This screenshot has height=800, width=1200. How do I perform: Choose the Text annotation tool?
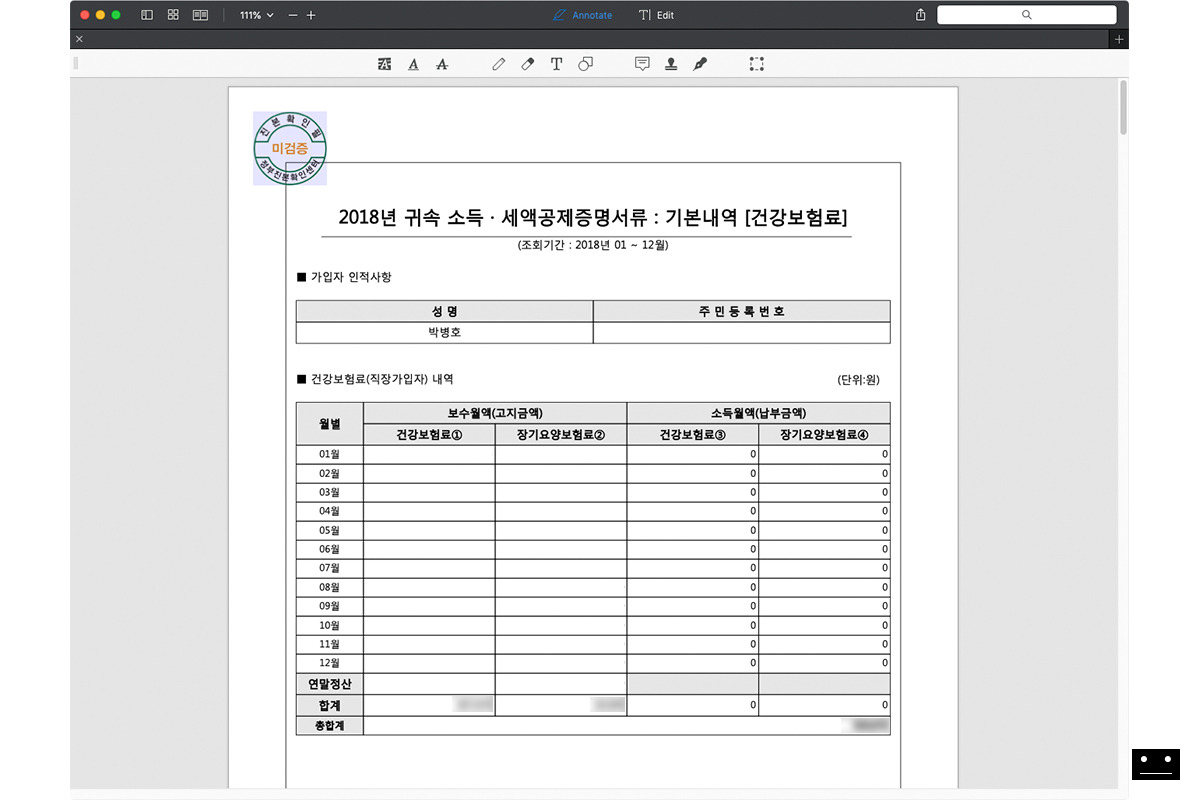[x=557, y=63]
